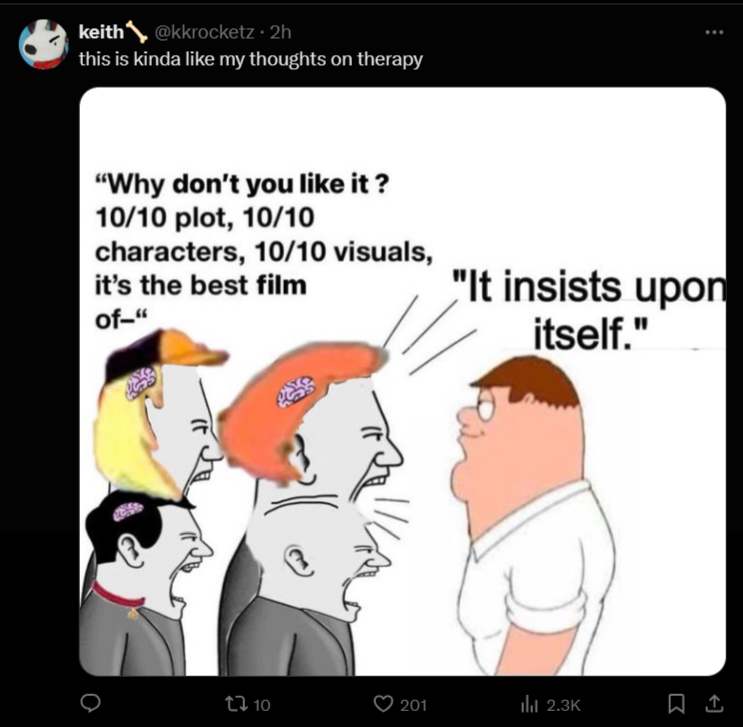Open the tweet text about therapy thoughts
The image size is (743, 727).
point(251,60)
